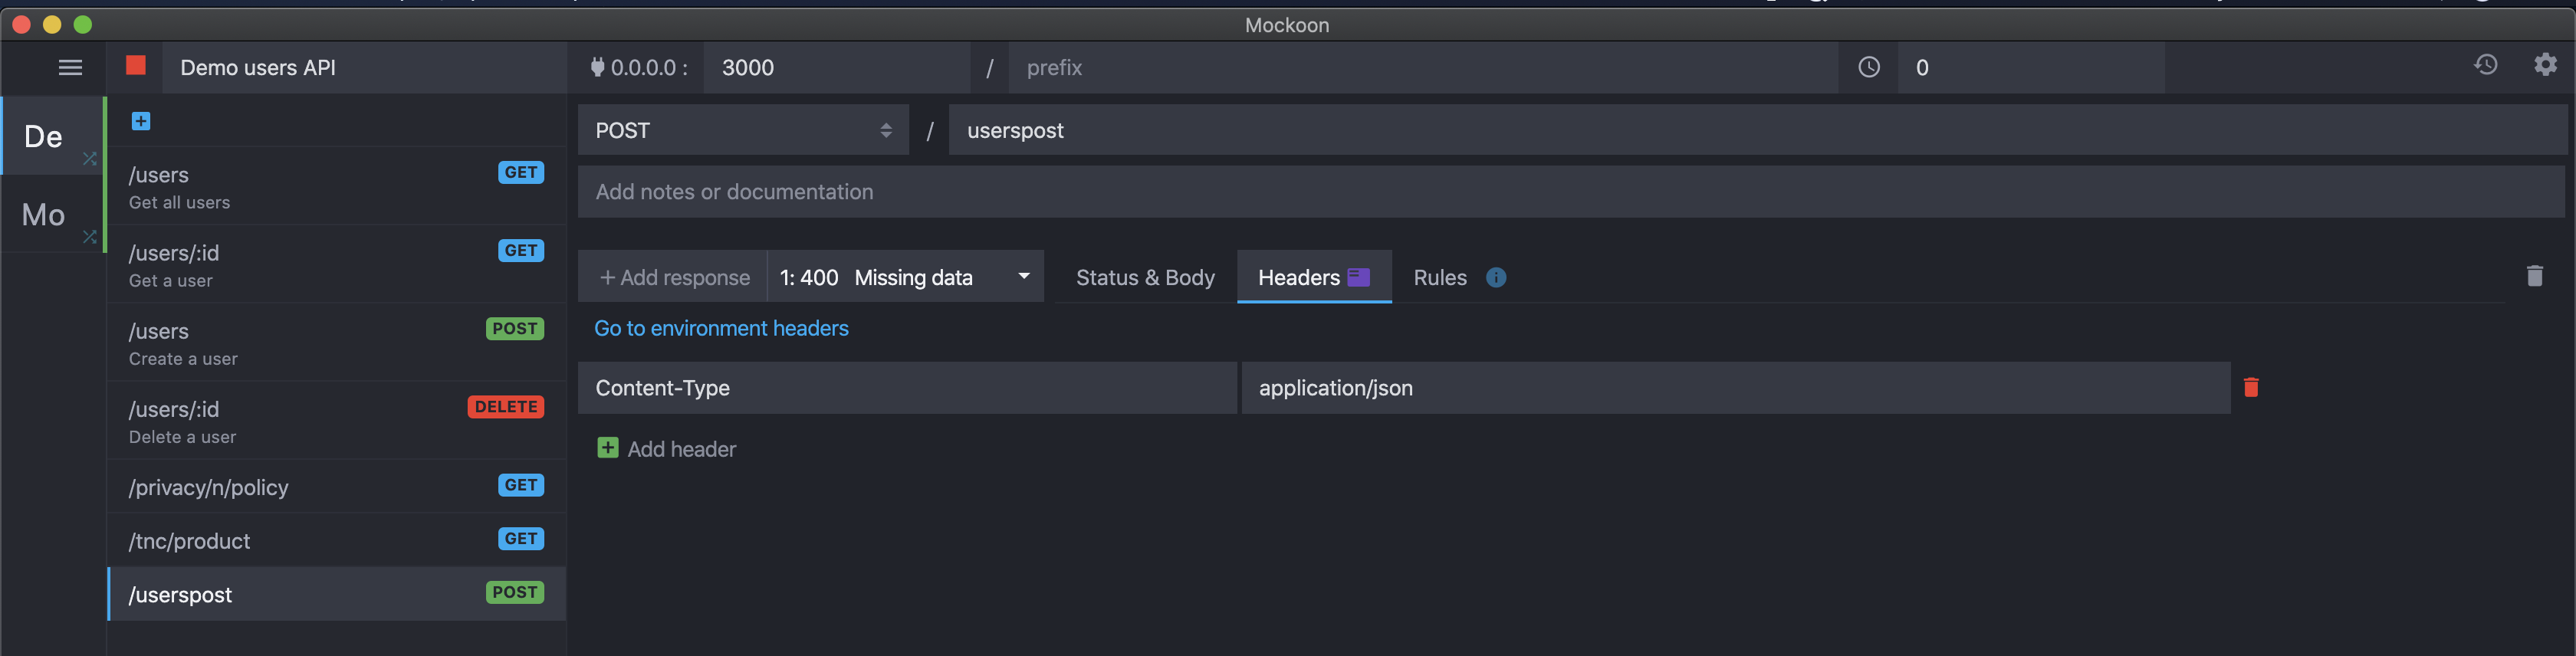2576x656 pixels.
Task: Click the latency clock icon
Action: click(1868, 67)
